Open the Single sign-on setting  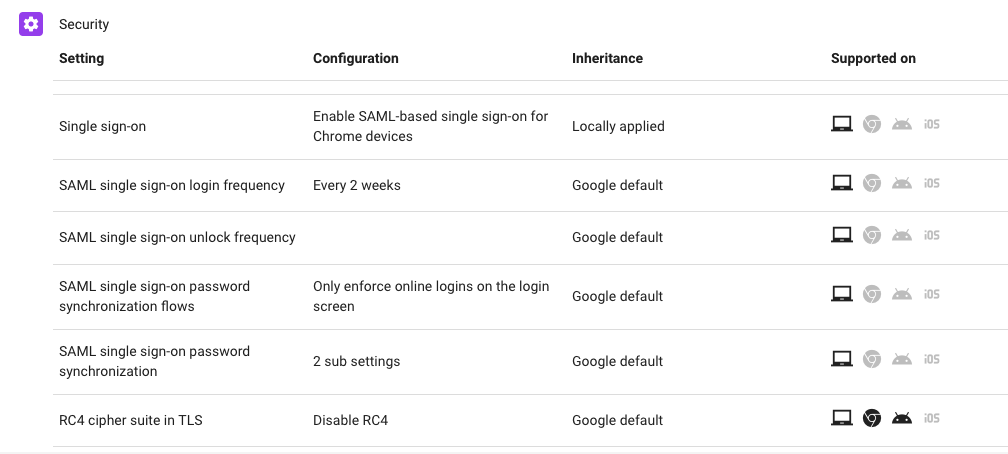pyautogui.click(x=102, y=127)
